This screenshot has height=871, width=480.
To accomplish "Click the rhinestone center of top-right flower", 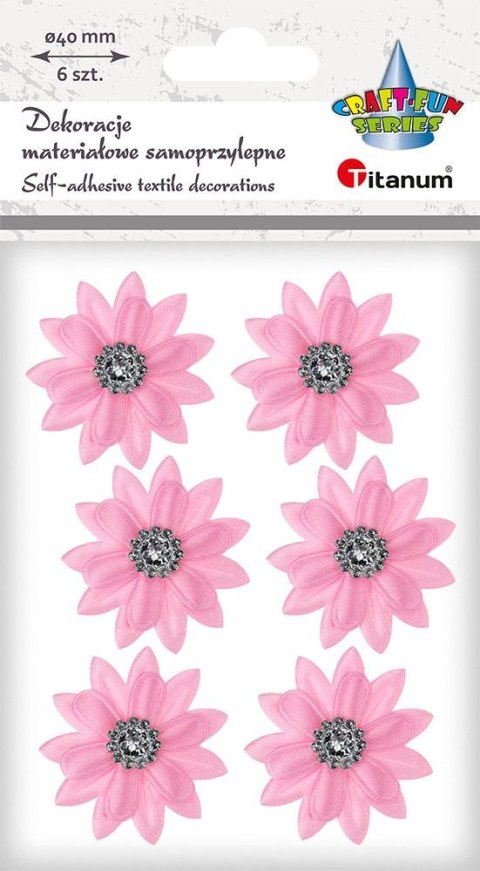I will pos(326,368).
